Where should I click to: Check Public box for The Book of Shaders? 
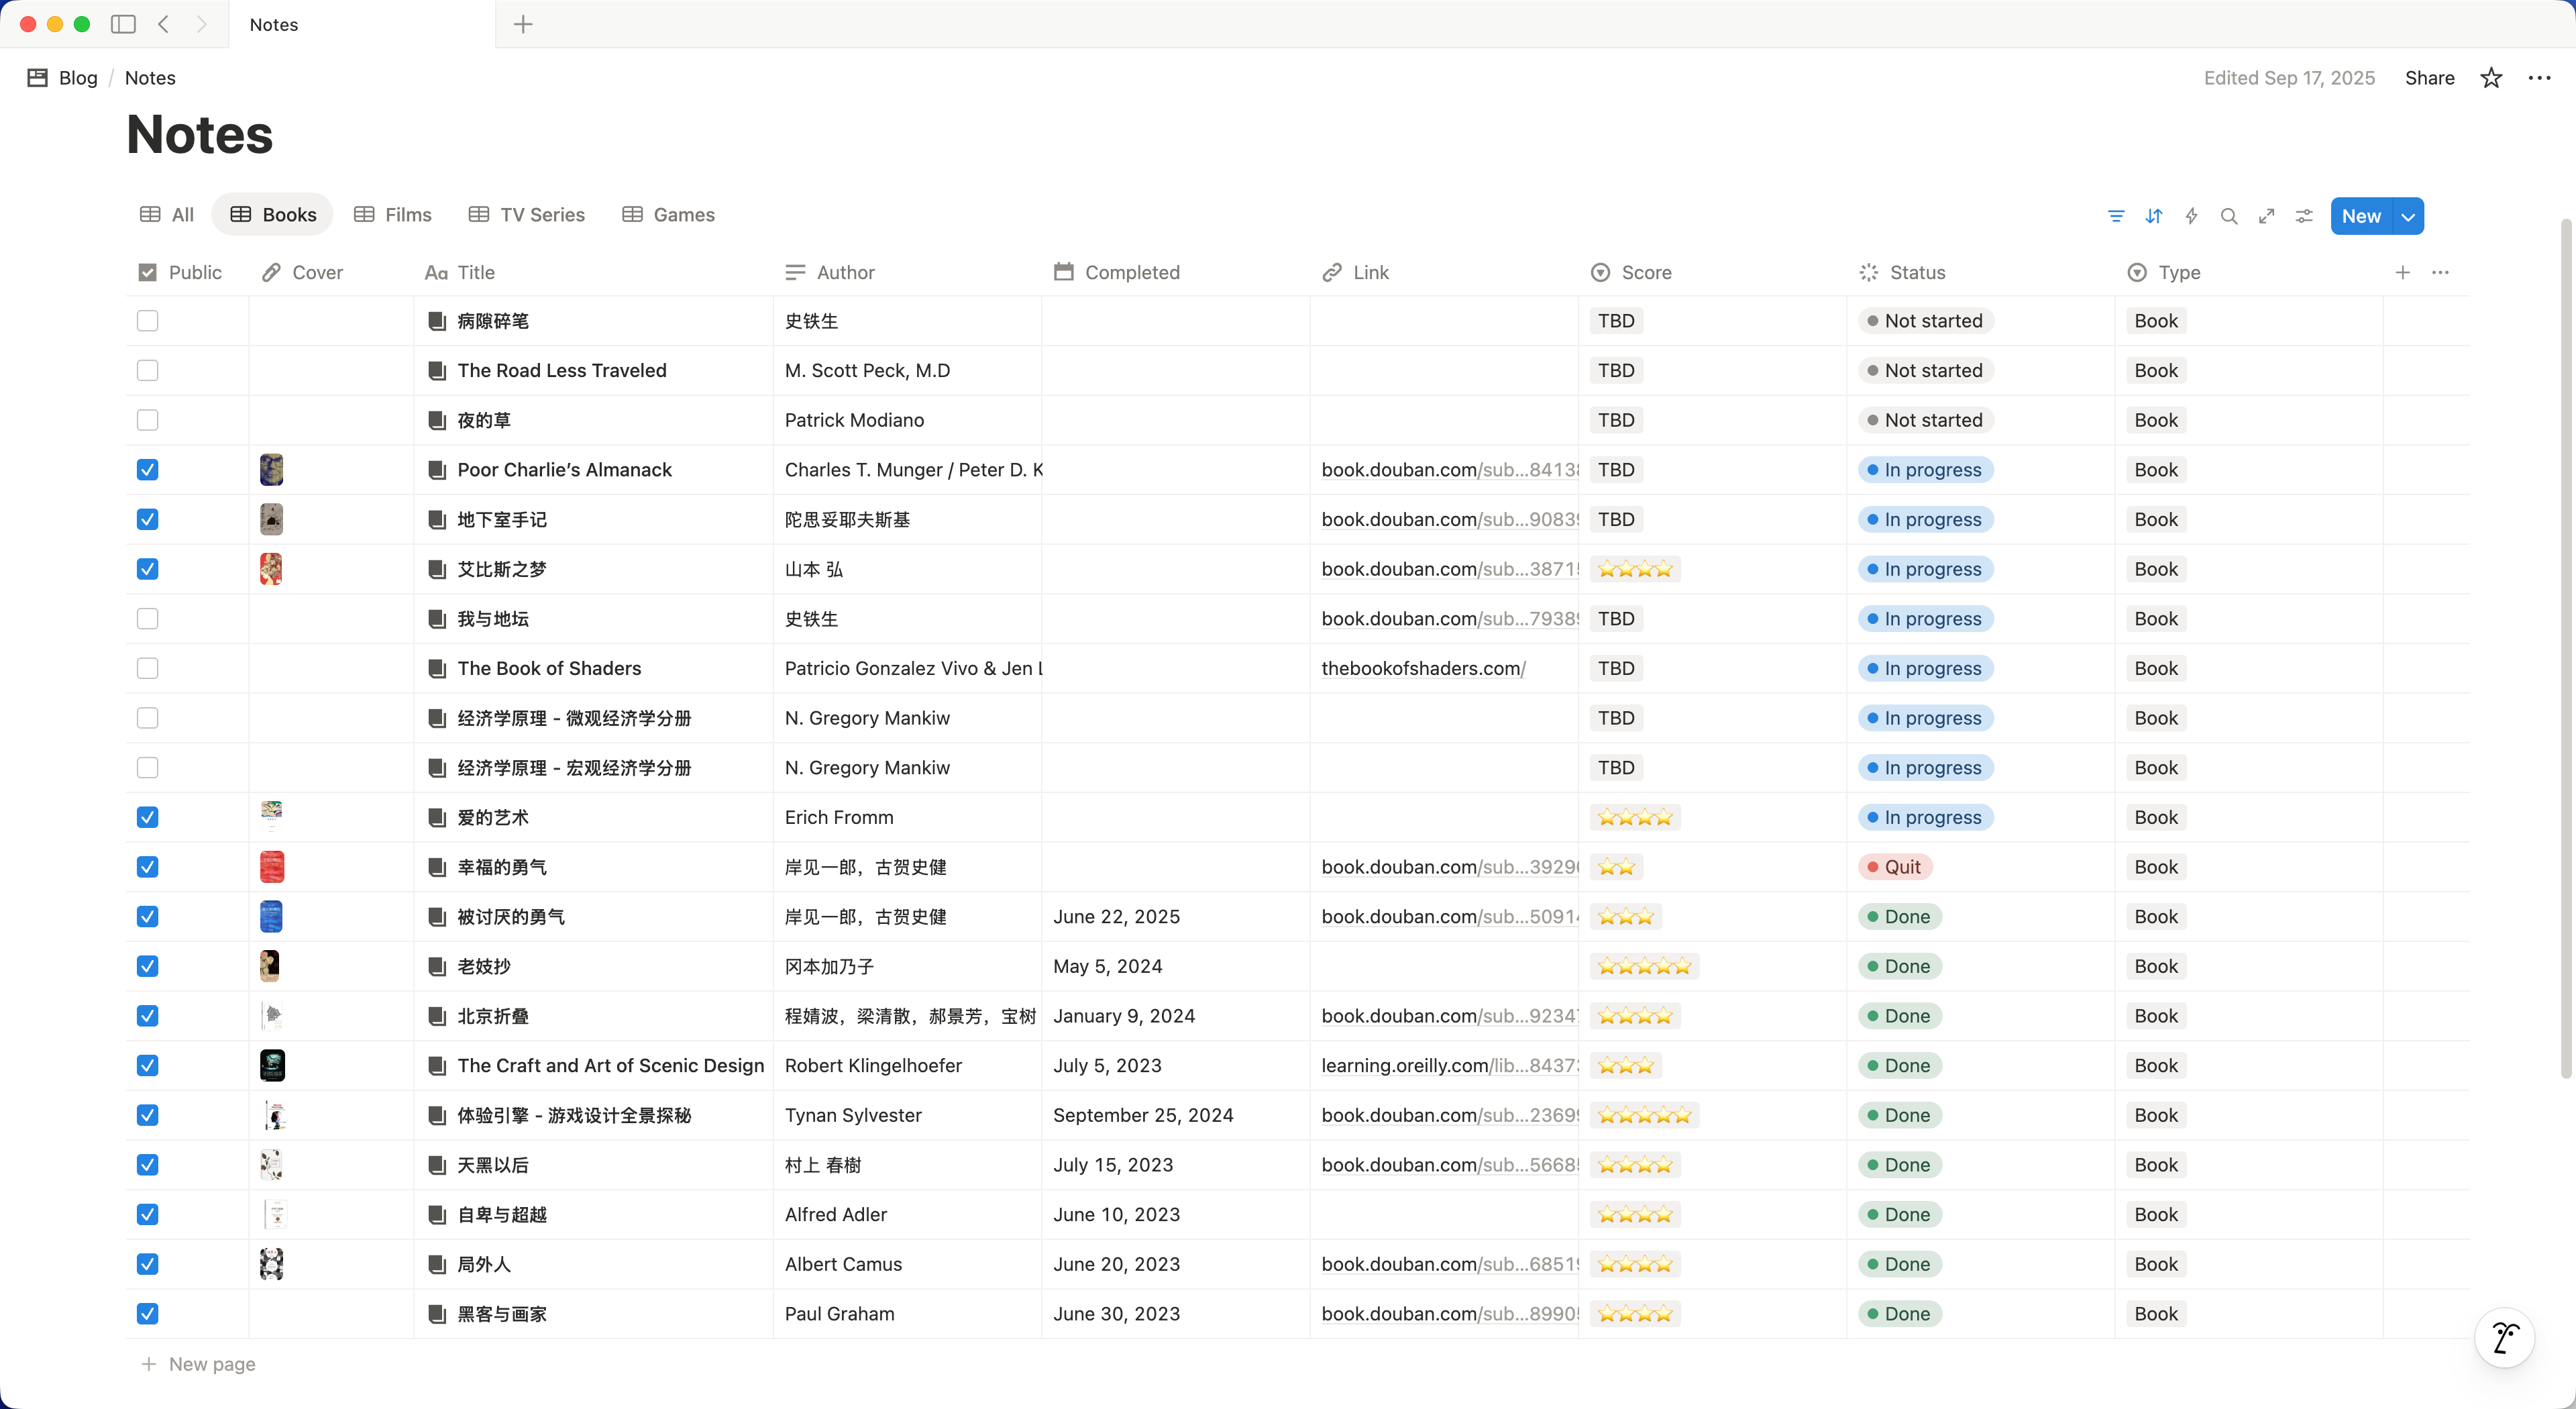tap(148, 668)
